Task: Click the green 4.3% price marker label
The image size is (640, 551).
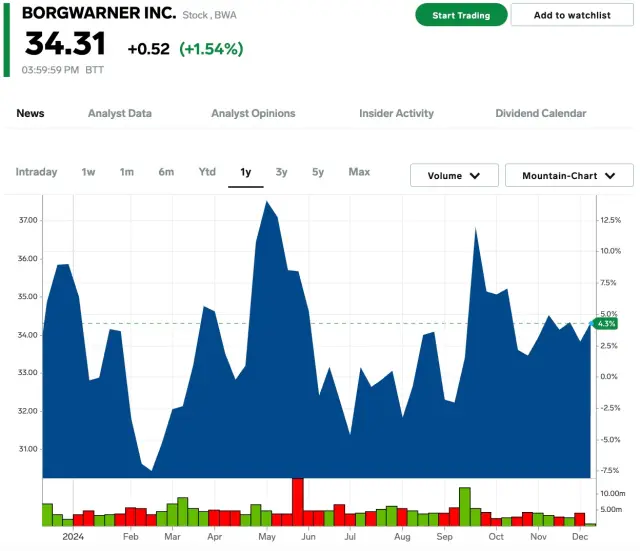Action: [606, 323]
